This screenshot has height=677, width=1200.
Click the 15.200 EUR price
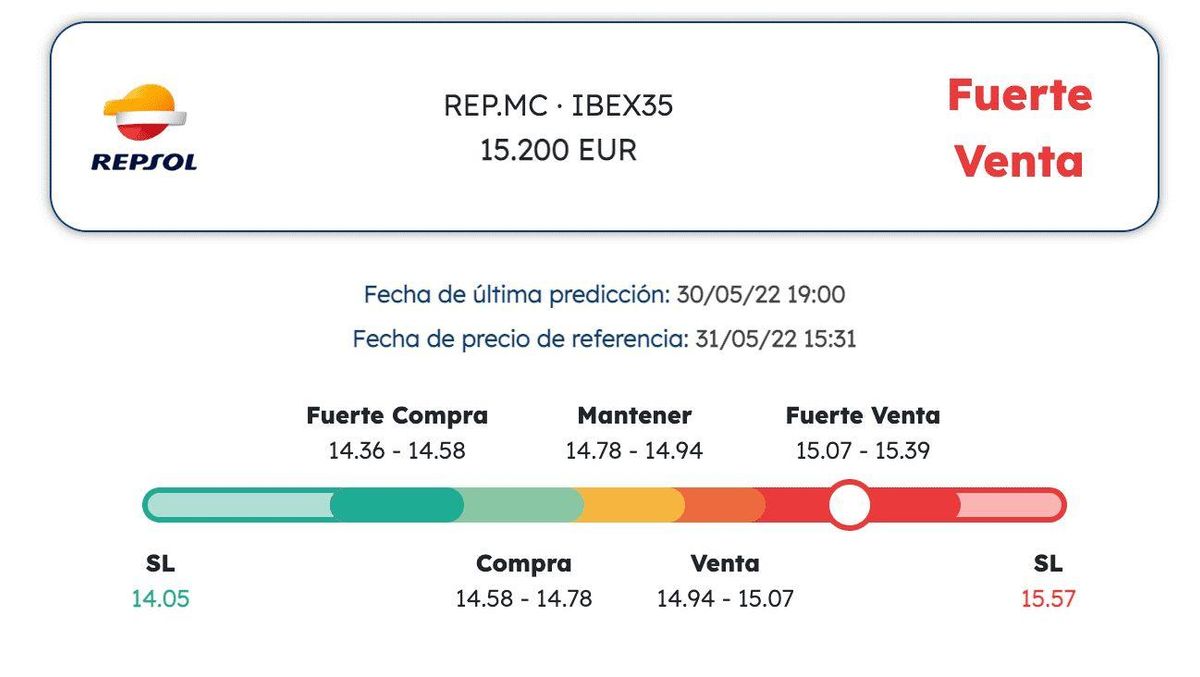pos(558,150)
